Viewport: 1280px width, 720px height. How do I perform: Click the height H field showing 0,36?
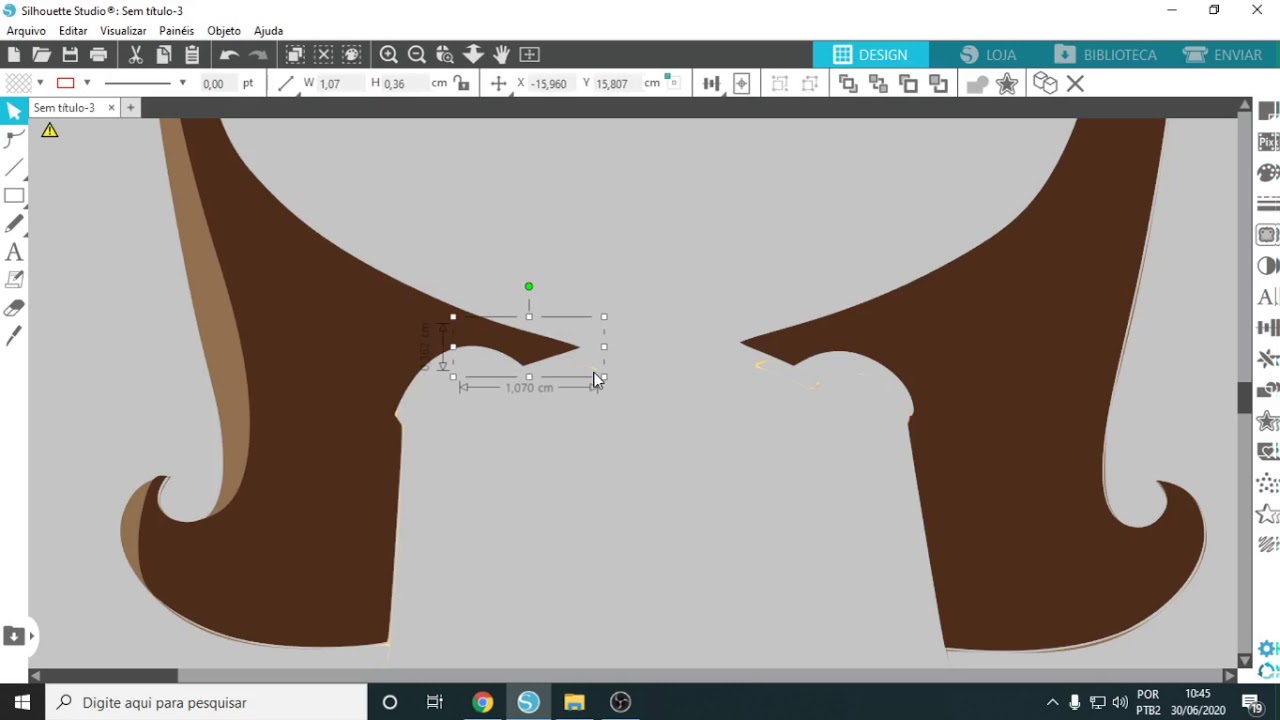pos(405,84)
